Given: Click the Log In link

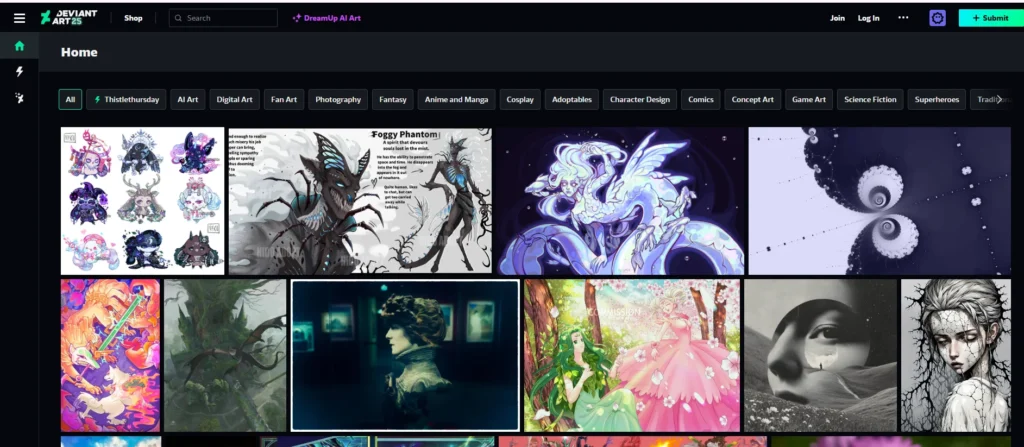Looking at the screenshot, I should pos(869,18).
